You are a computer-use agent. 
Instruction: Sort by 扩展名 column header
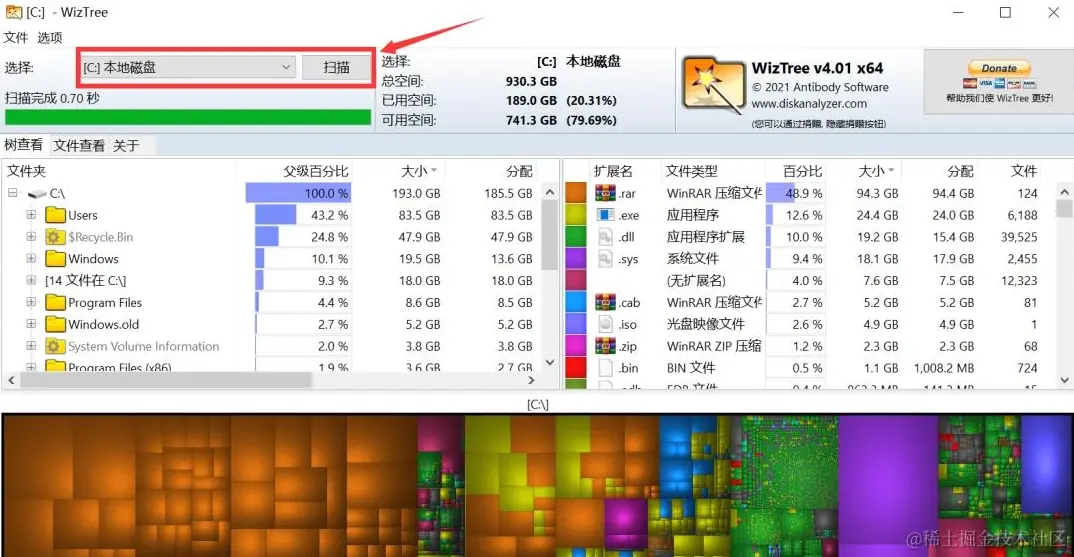click(613, 171)
